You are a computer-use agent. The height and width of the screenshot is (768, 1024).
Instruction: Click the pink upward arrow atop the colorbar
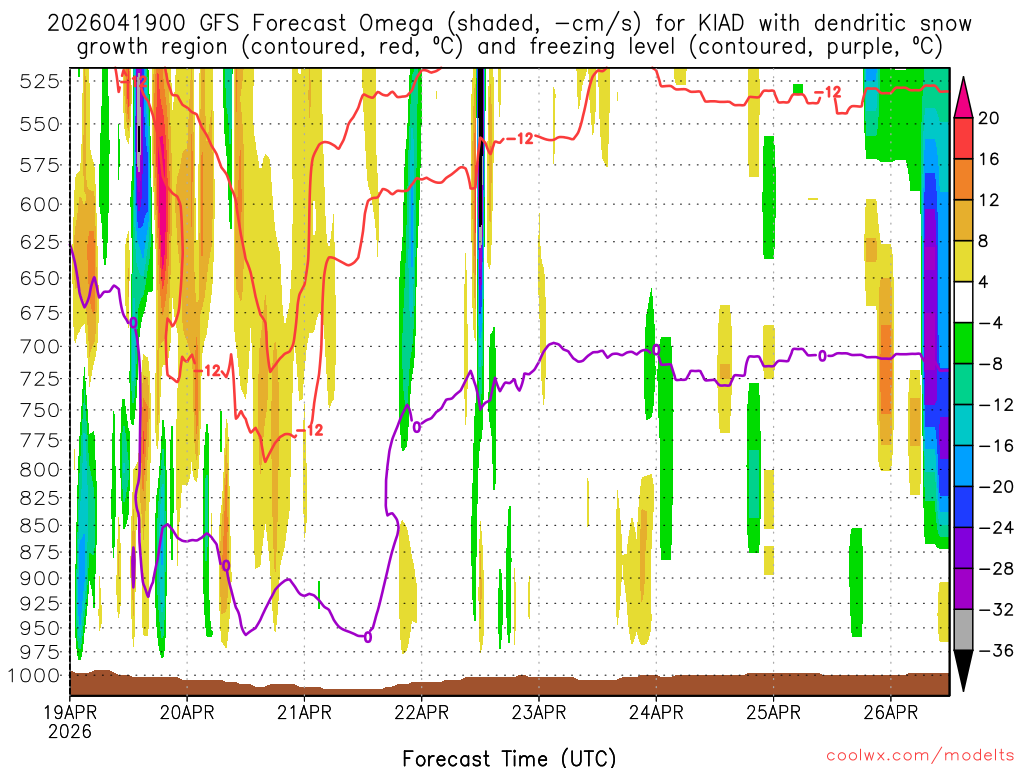(963, 98)
